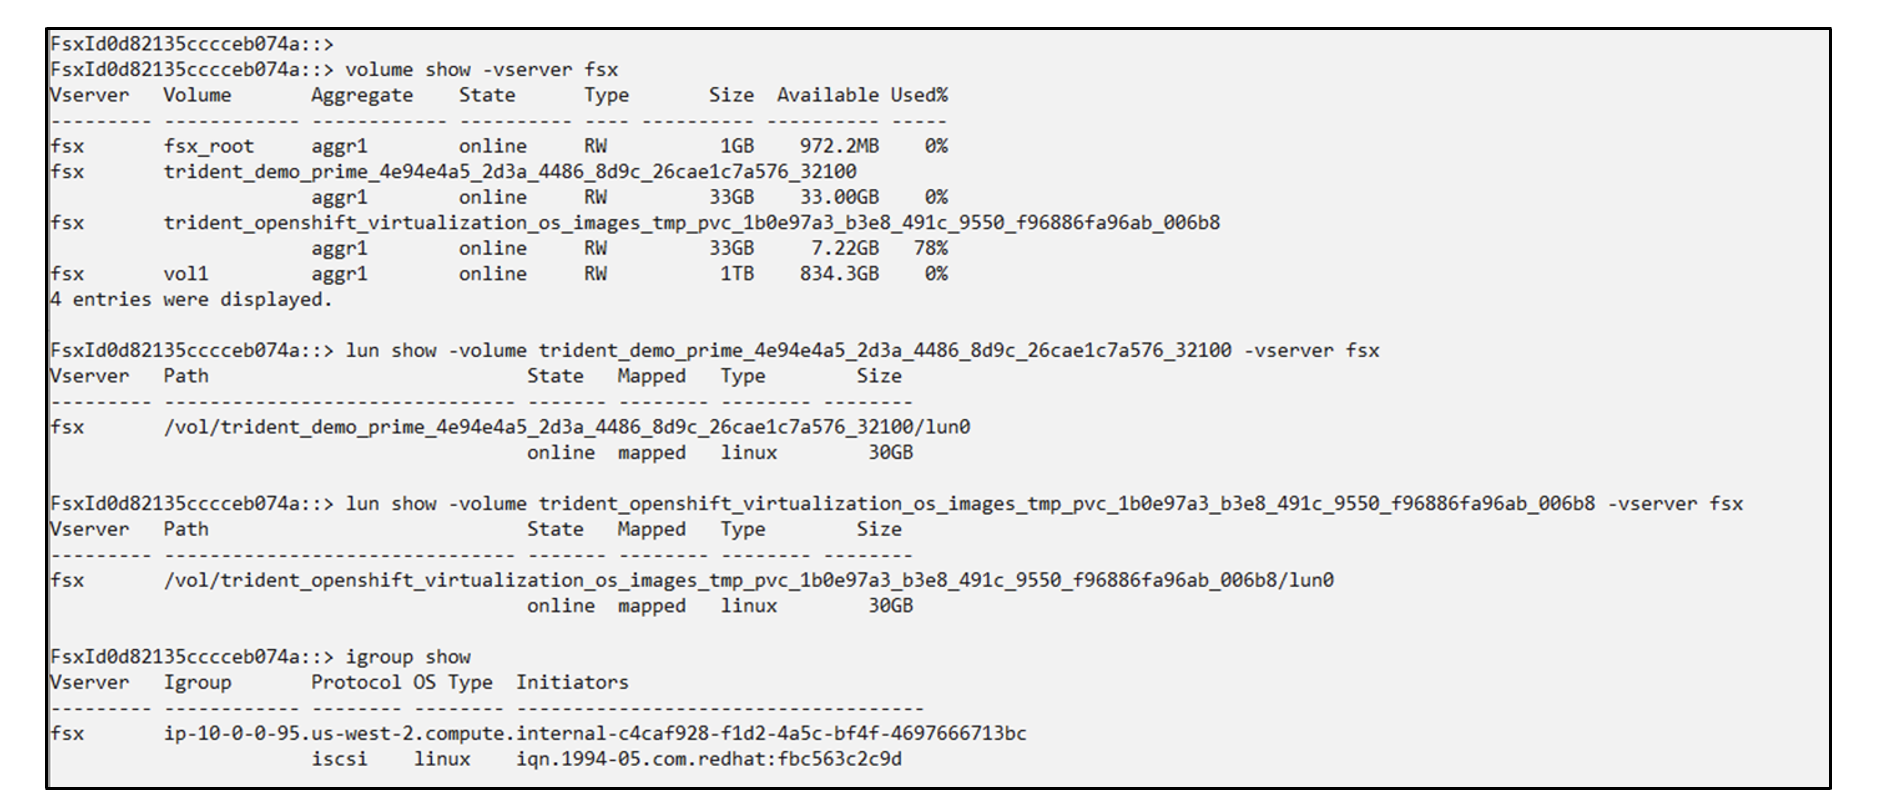Click the trident_openshift_virtualization volume name in volume list
Screen dimensions: 1882x812
[692, 223]
